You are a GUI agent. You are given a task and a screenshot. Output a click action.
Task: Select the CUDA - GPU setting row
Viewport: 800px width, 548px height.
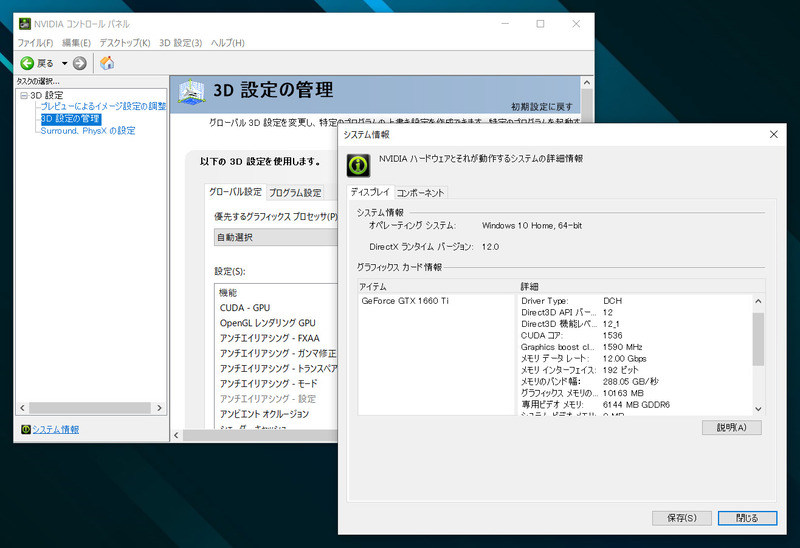click(276, 308)
